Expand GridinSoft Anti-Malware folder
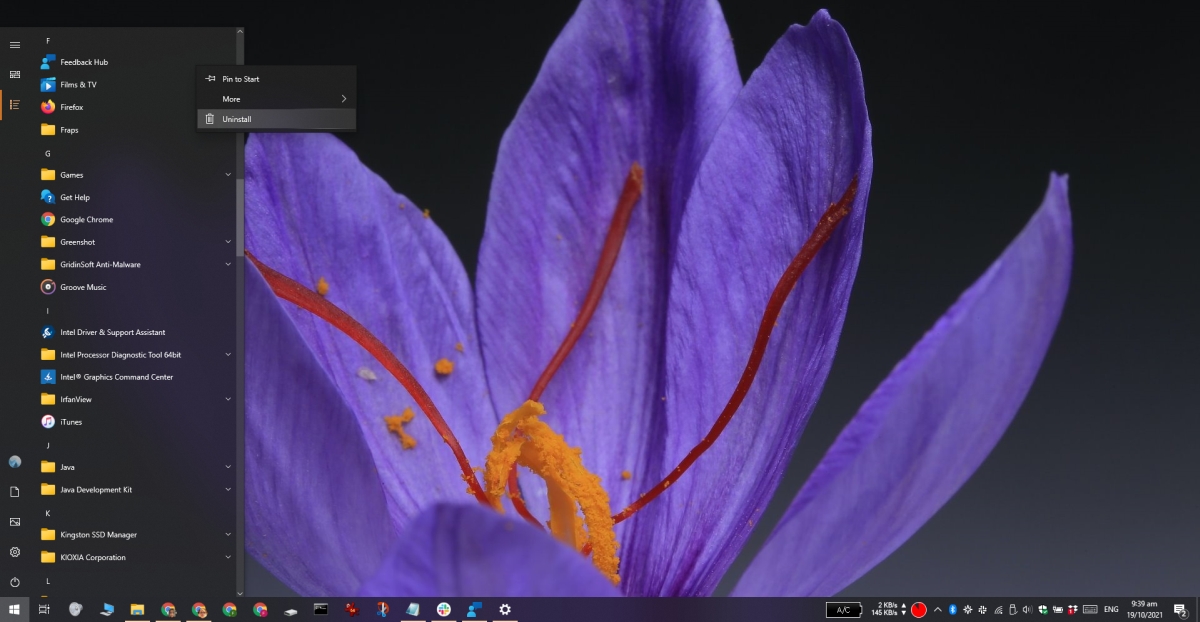1200x622 pixels. pos(135,265)
